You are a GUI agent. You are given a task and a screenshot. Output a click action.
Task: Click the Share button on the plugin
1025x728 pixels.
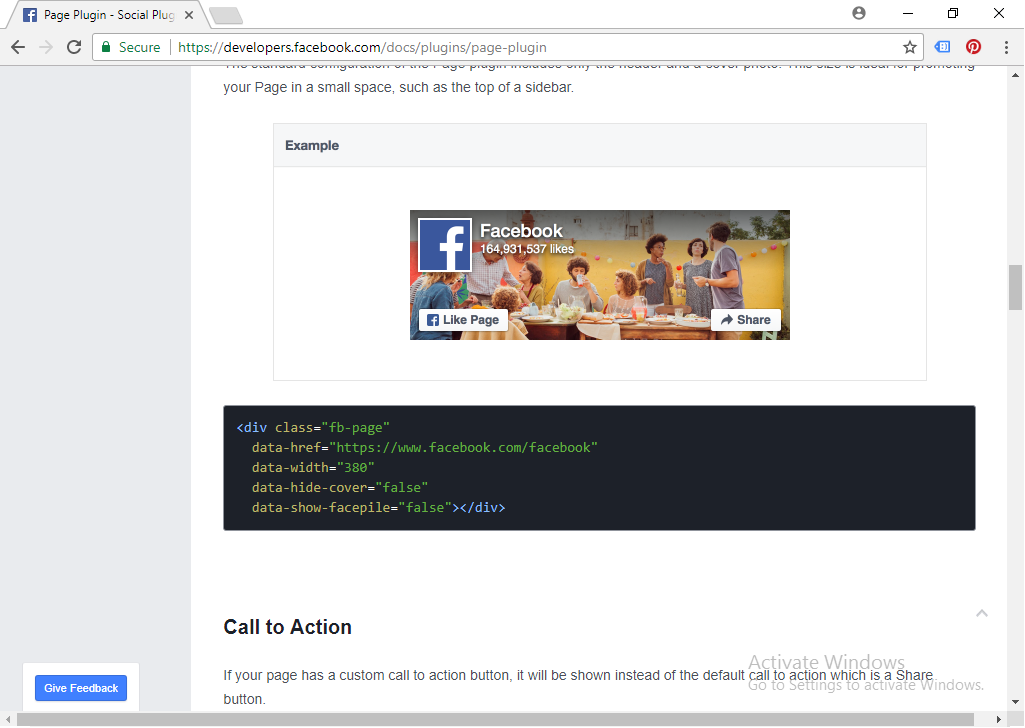(x=746, y=320)
